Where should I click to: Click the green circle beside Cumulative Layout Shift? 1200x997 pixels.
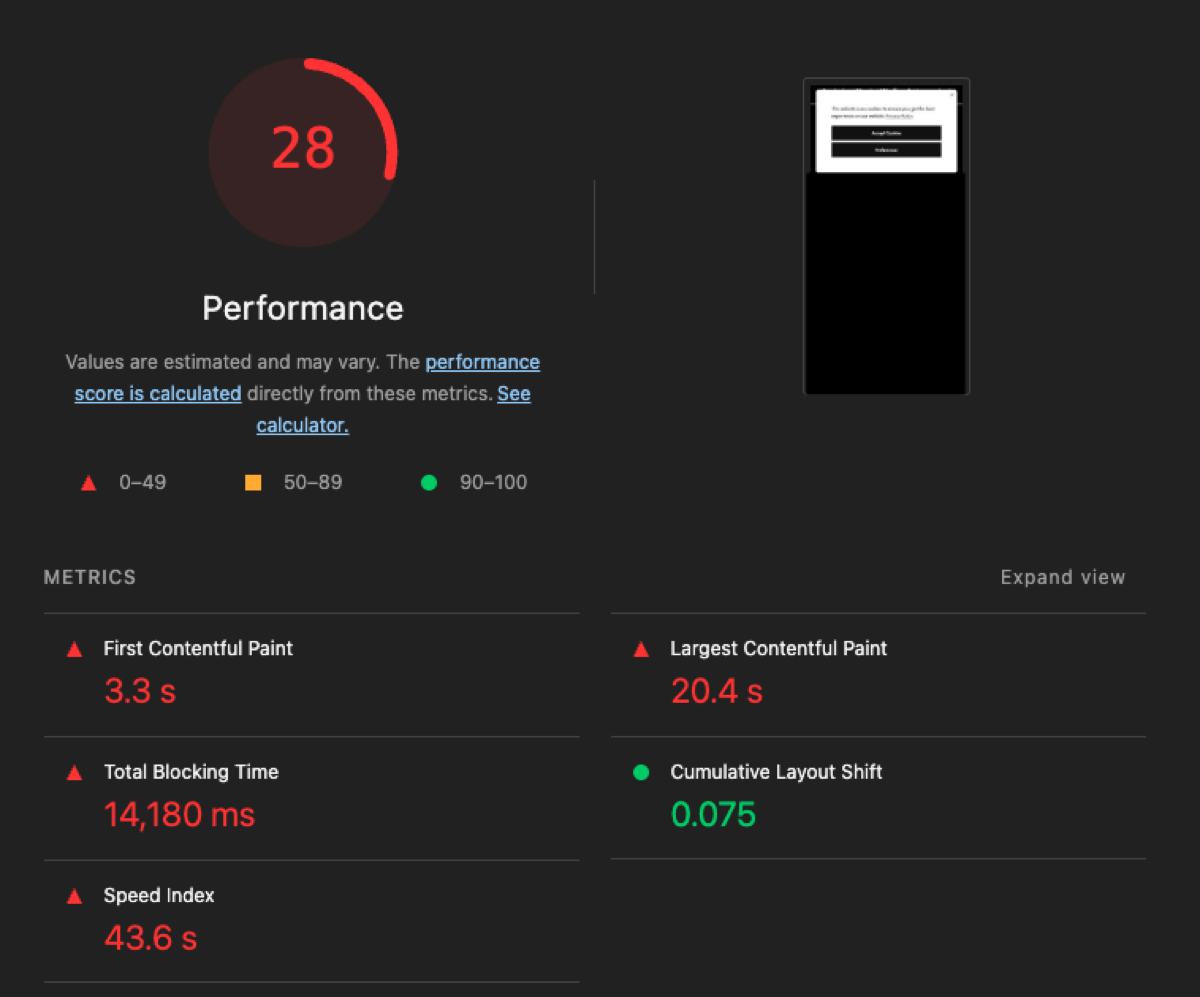pos(640,772)
